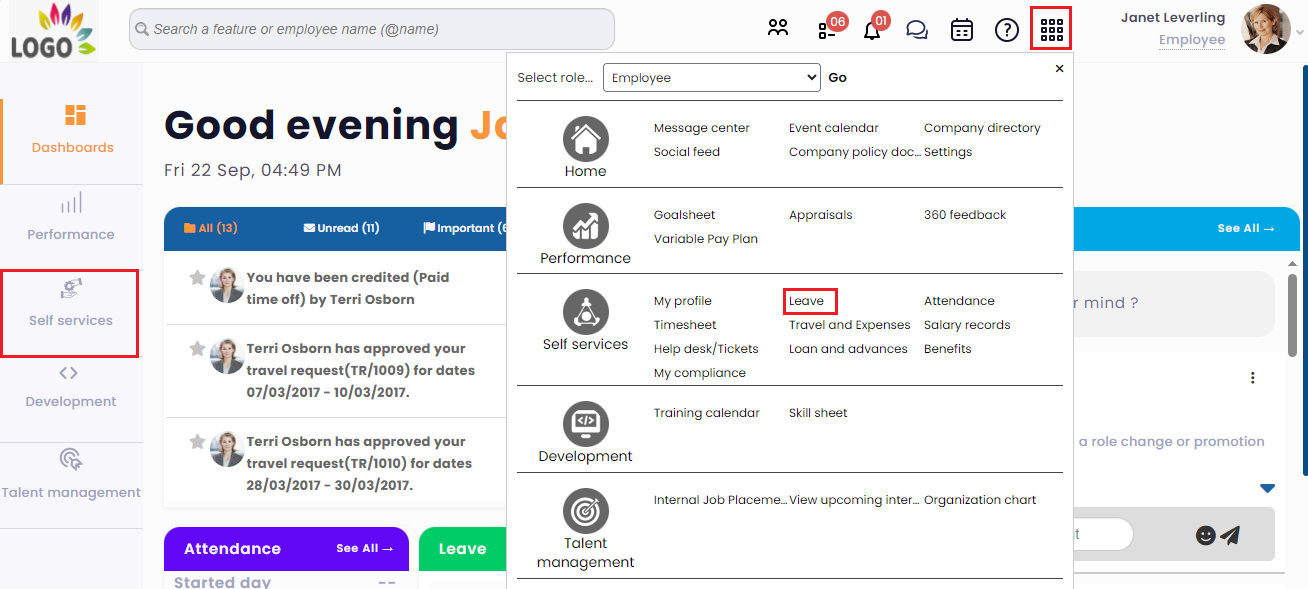Open the chat messages icon
The width and height of the screenshot is (1308, 589).
[x=917, y=30]
